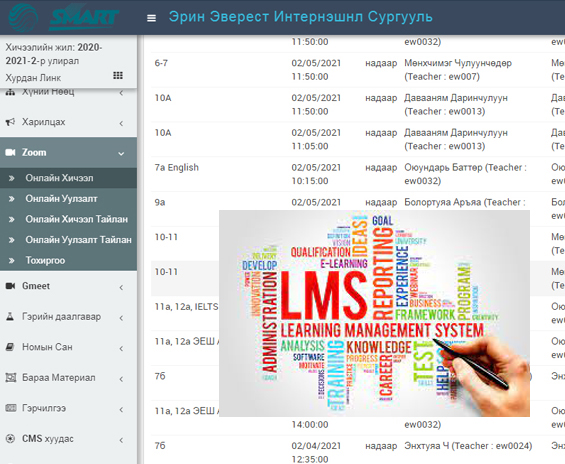
Task: Click the Хурдан Линк link
Action: pyautogui.click(x=33, y=78)
